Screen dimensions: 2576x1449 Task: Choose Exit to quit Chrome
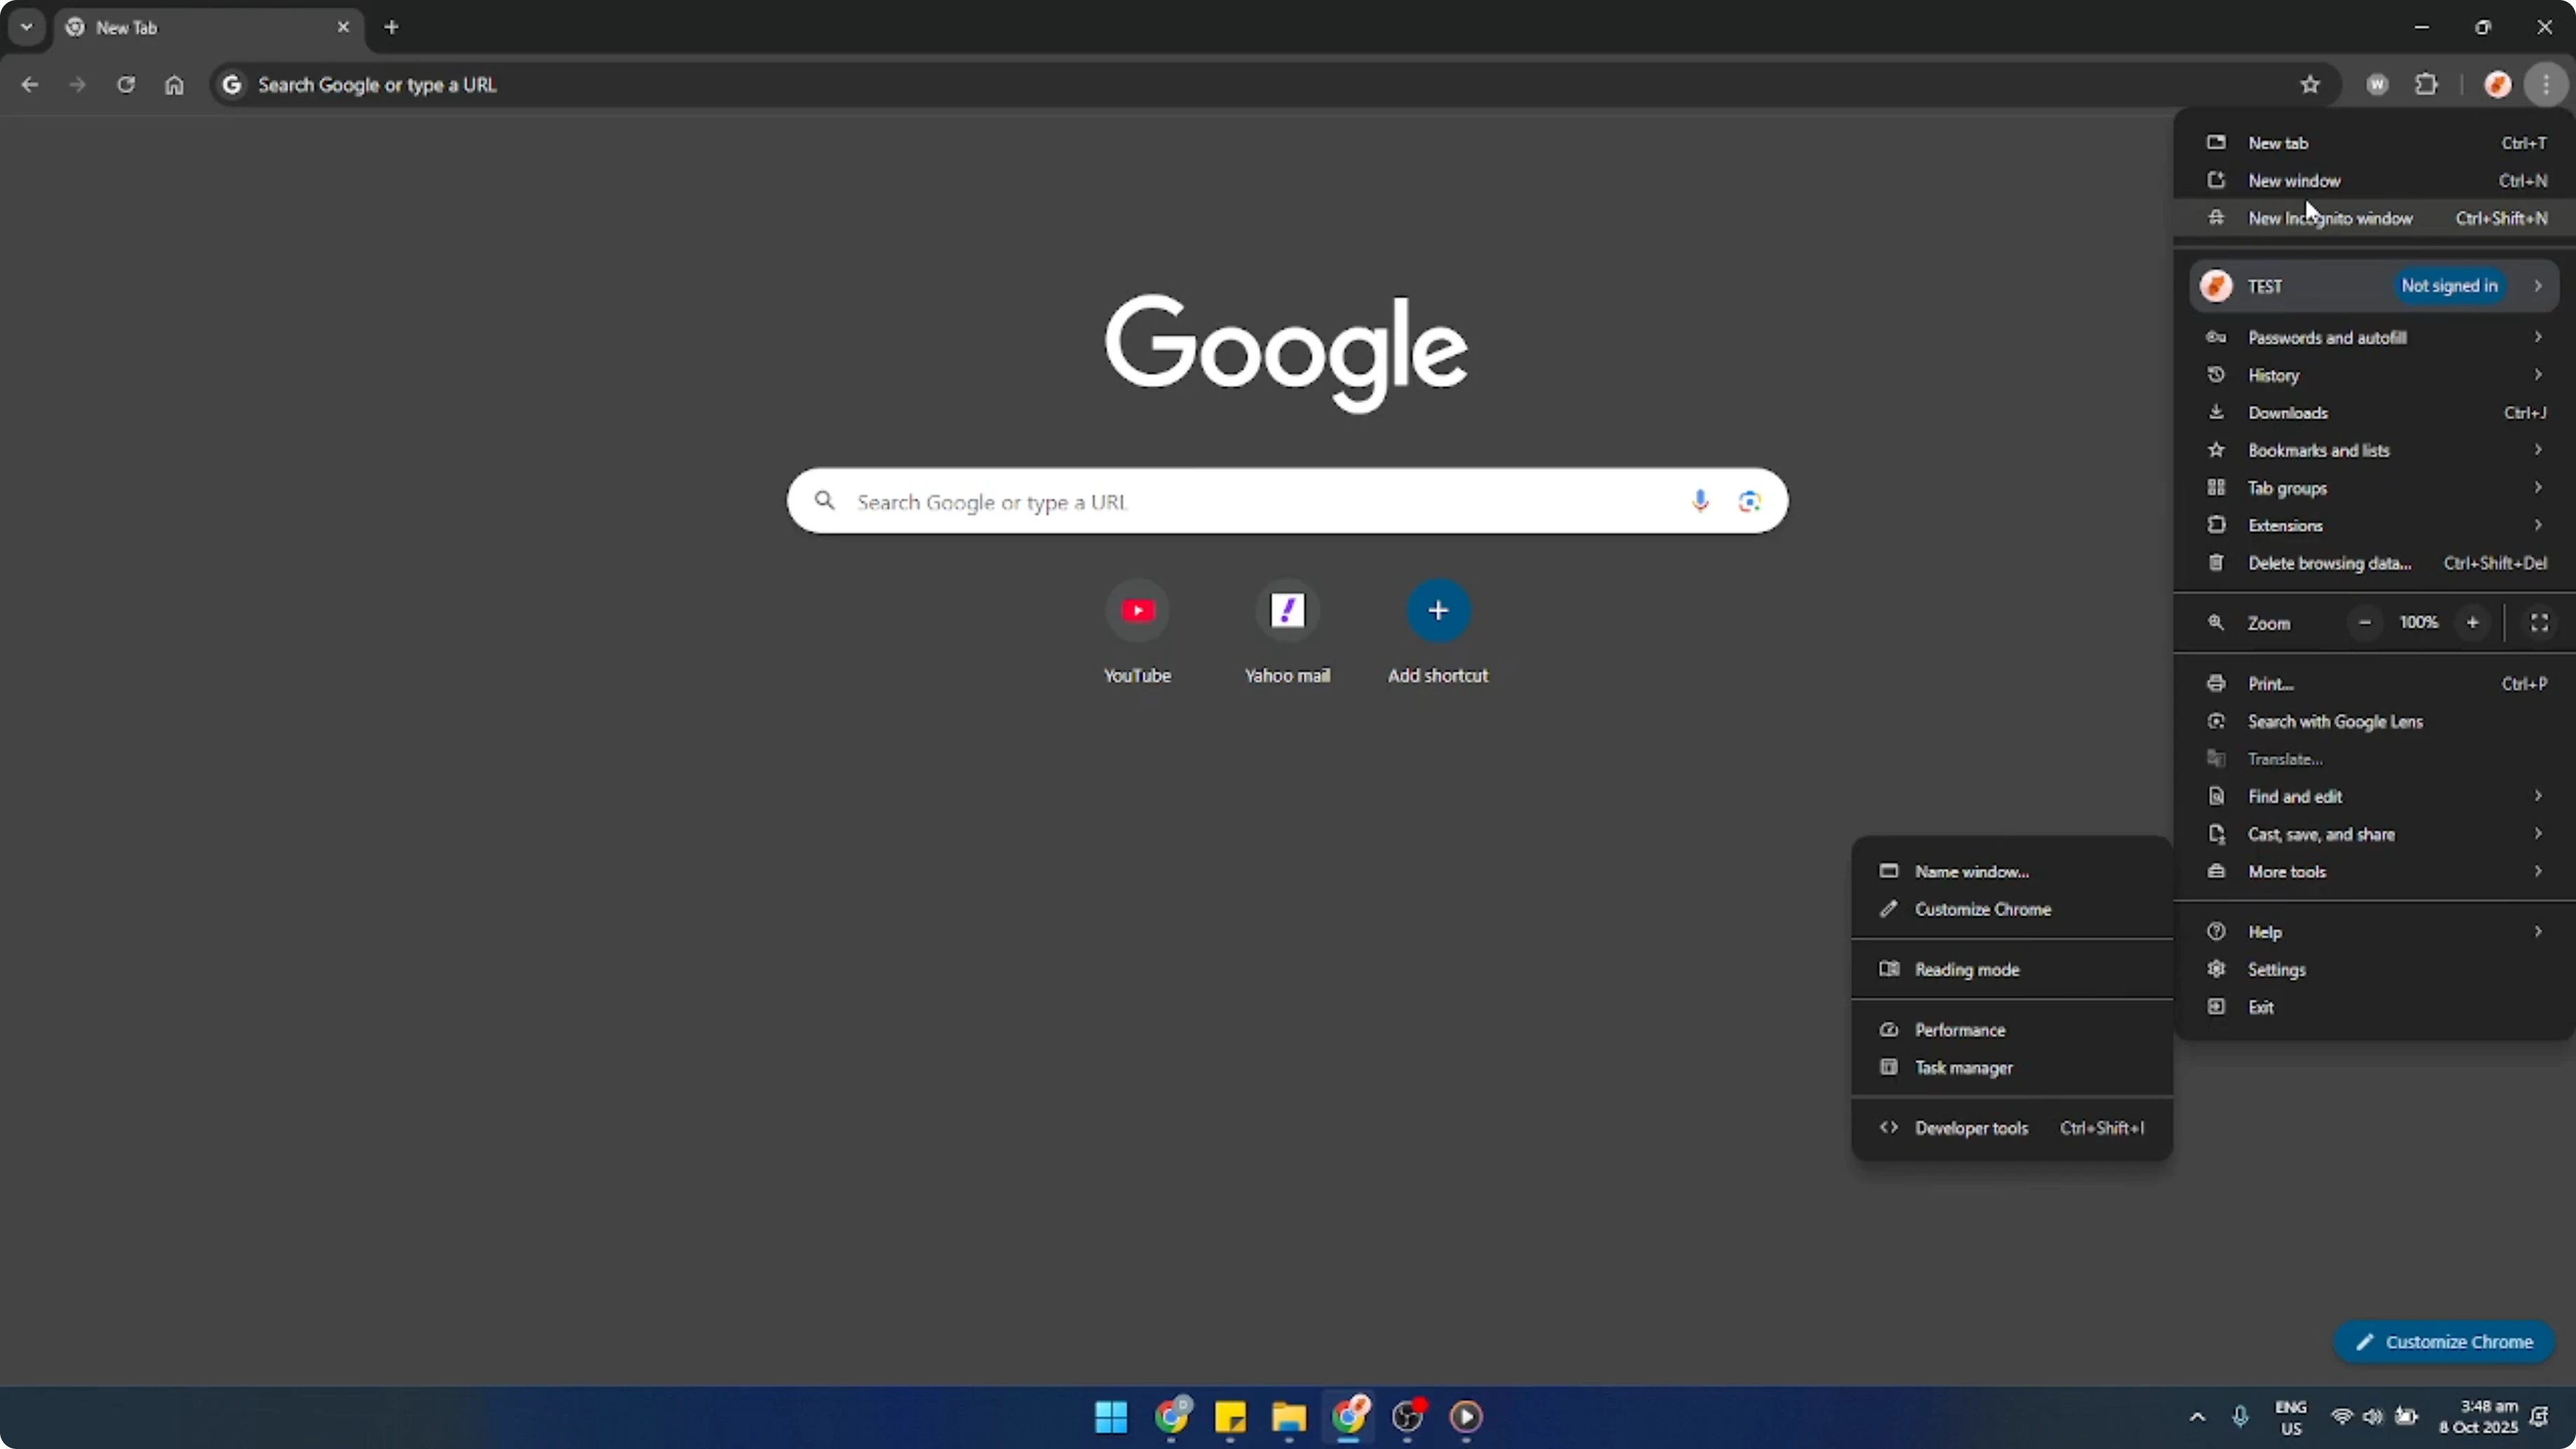pos(2374,1007)
